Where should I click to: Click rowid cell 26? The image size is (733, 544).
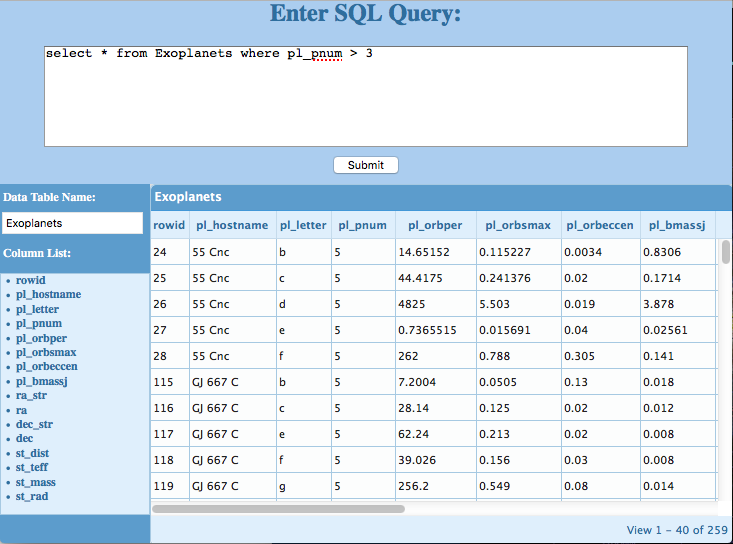pyautogui.click(x=170, y=304)
